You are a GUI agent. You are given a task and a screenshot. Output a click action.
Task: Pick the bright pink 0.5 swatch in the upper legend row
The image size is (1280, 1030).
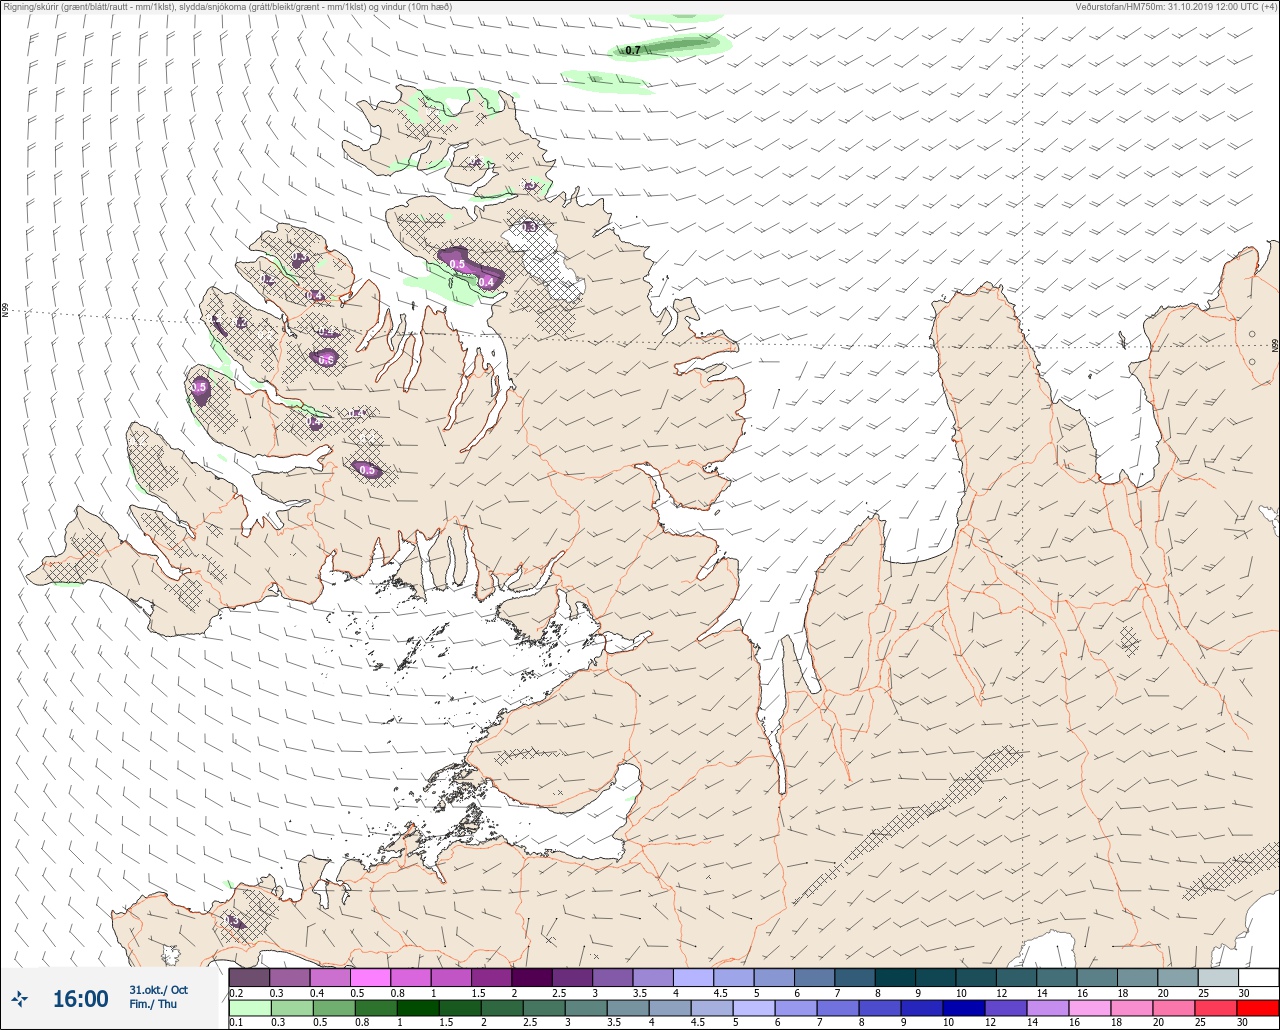point(370,977)
